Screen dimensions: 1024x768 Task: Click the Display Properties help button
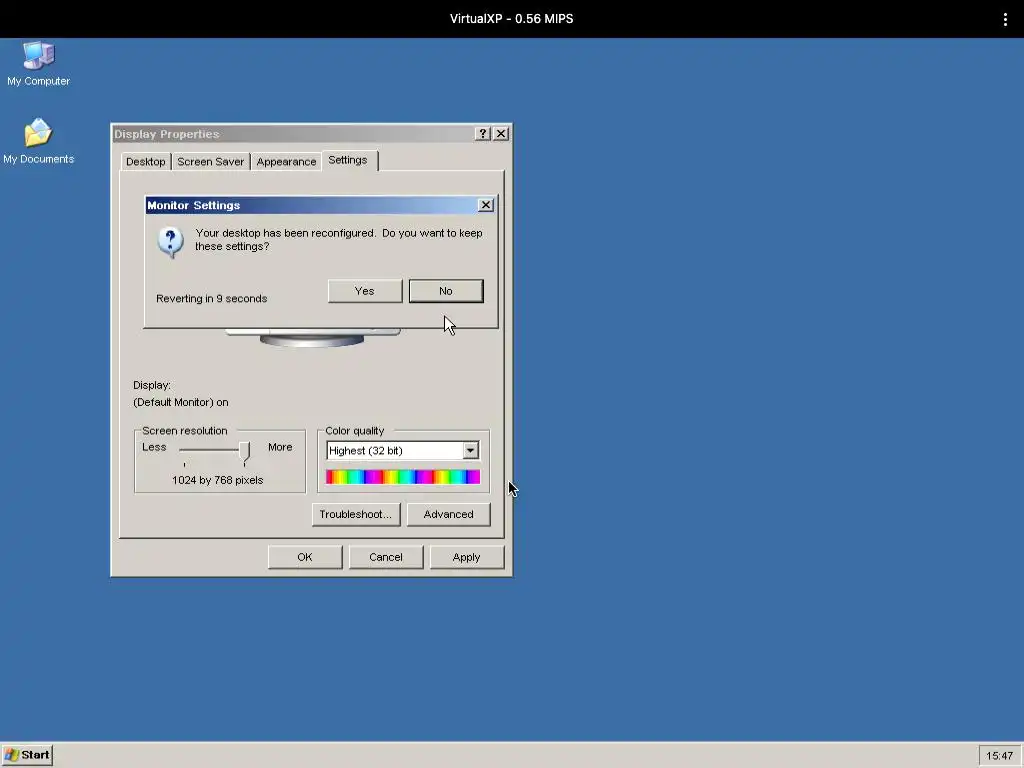(483, 134)
